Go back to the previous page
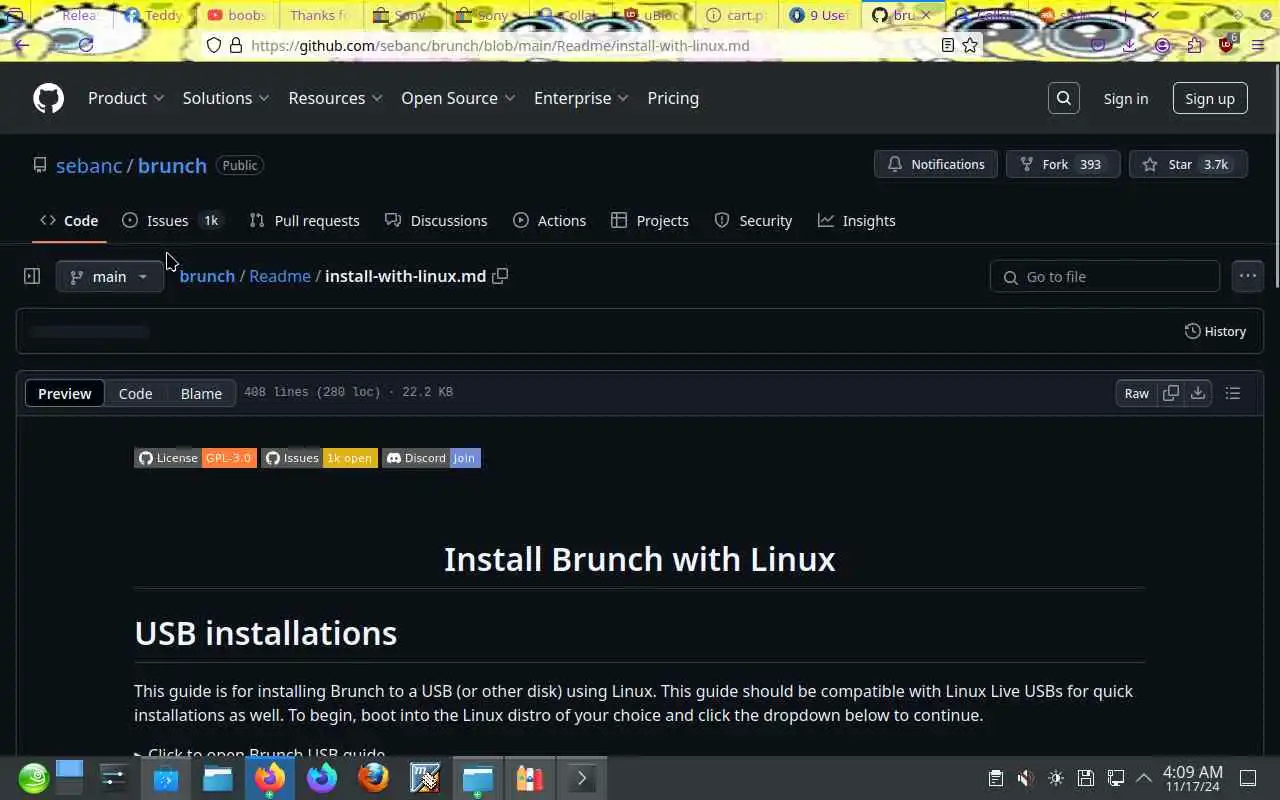 click(x=22, y=45)
